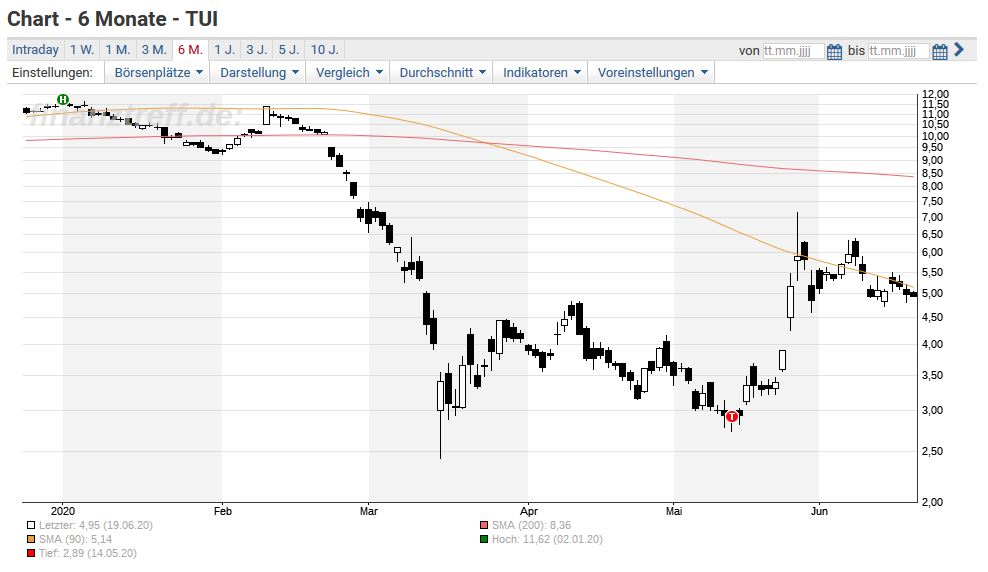The height and width of the screenshot is (572, 988).
Task: Click the '2020' x-axis label
Action: point(63,511)
